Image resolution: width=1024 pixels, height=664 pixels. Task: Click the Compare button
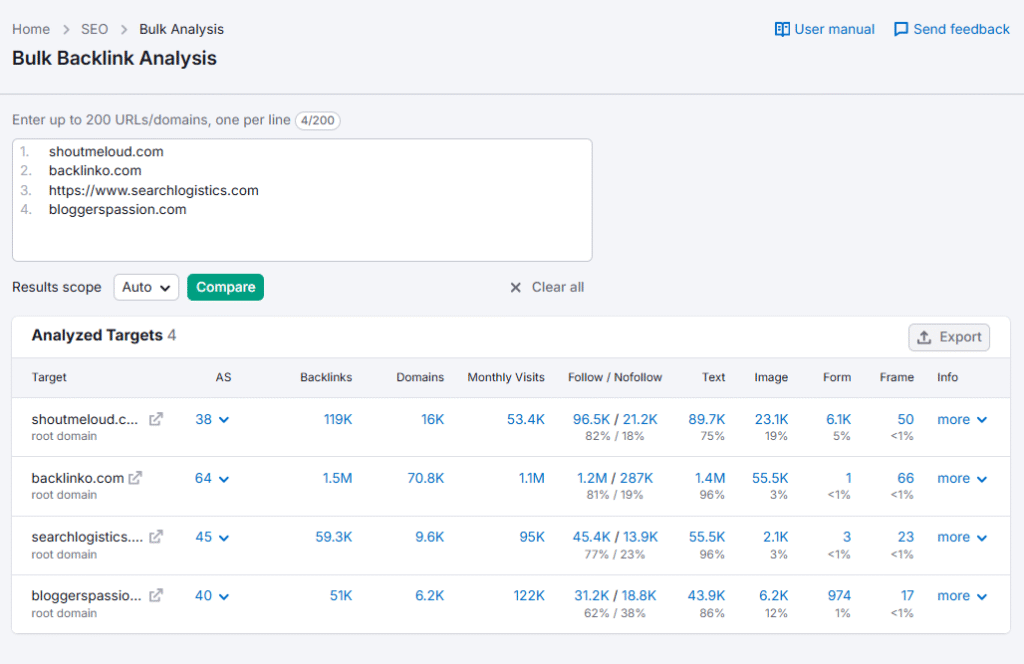tap(225, 287)
